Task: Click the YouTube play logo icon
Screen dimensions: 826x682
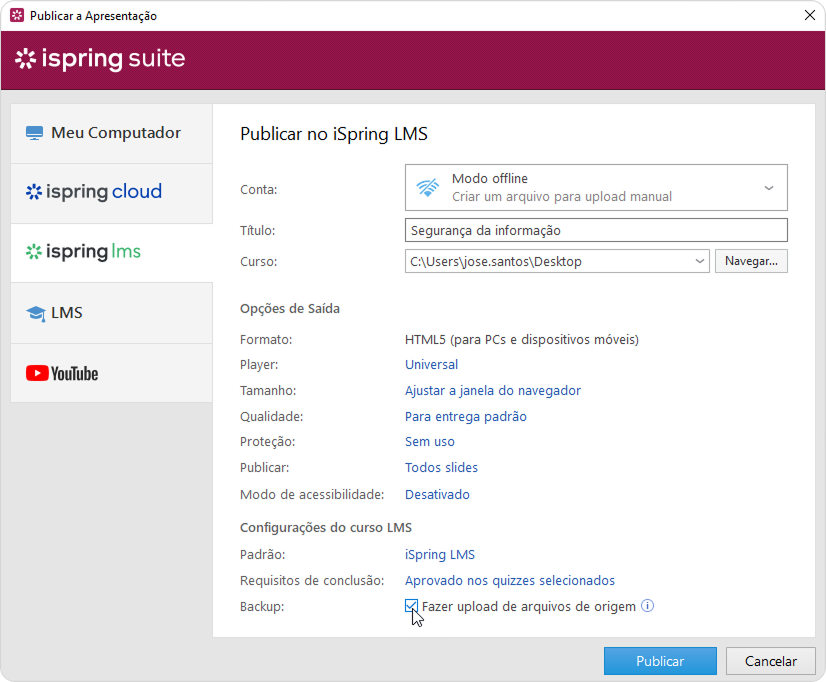Action: point(37,374)
